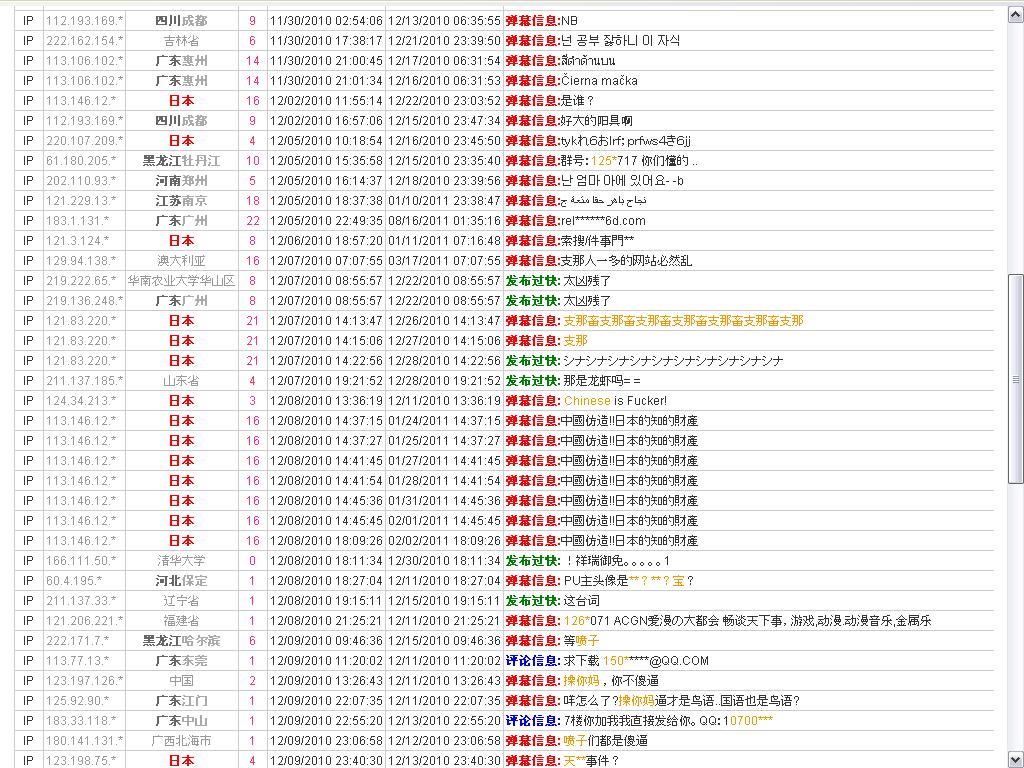The height and width of the screenshot is (768, 1024).
Task: Click location 华南农业大学华山区
Action: (x=182, y=281)
